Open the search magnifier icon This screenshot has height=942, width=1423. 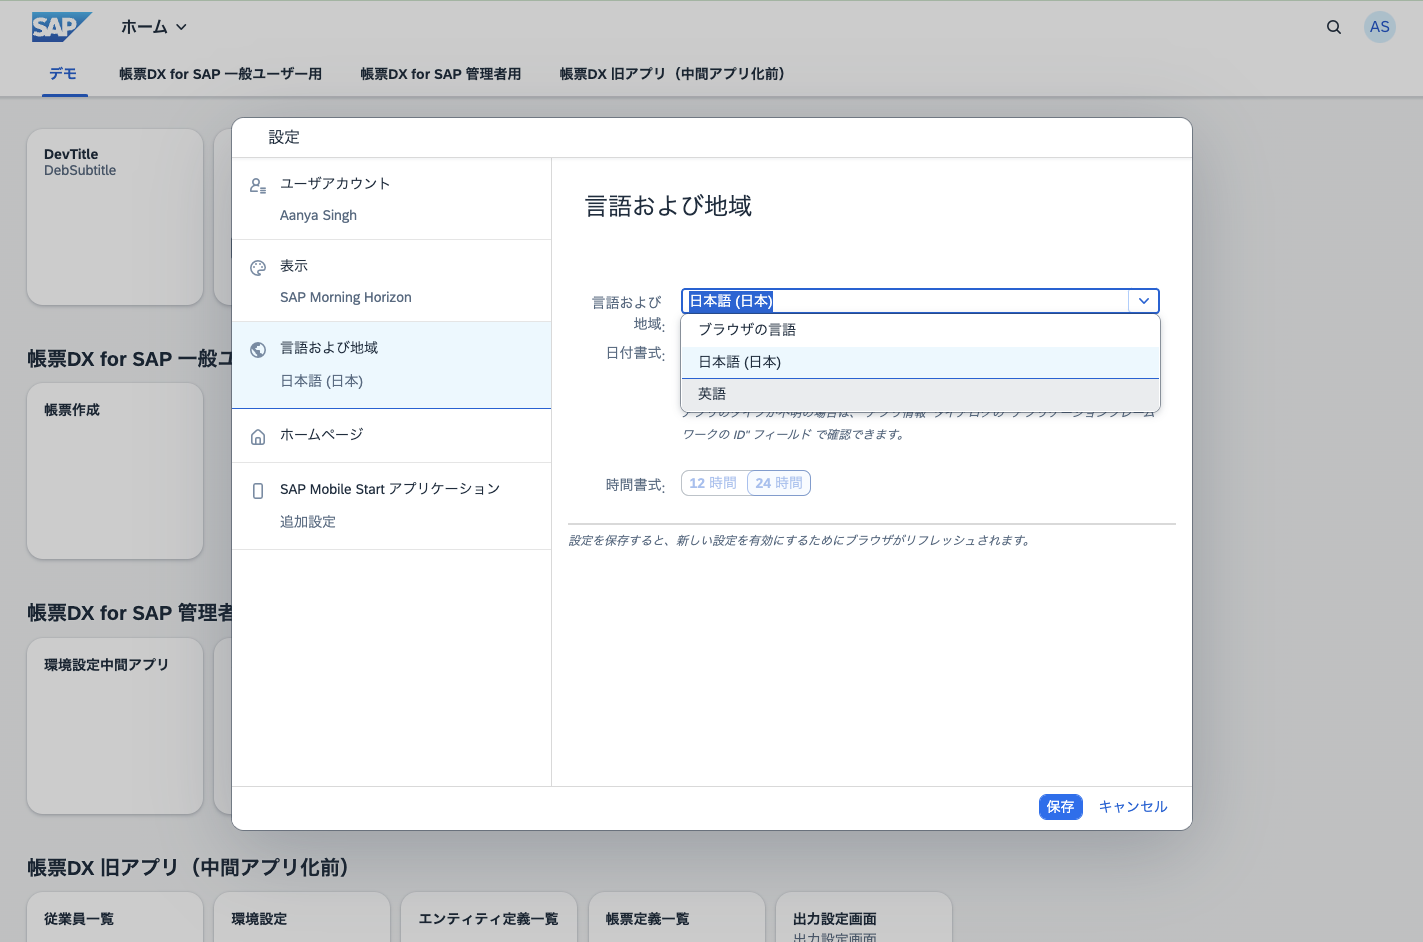point(1334,27)
